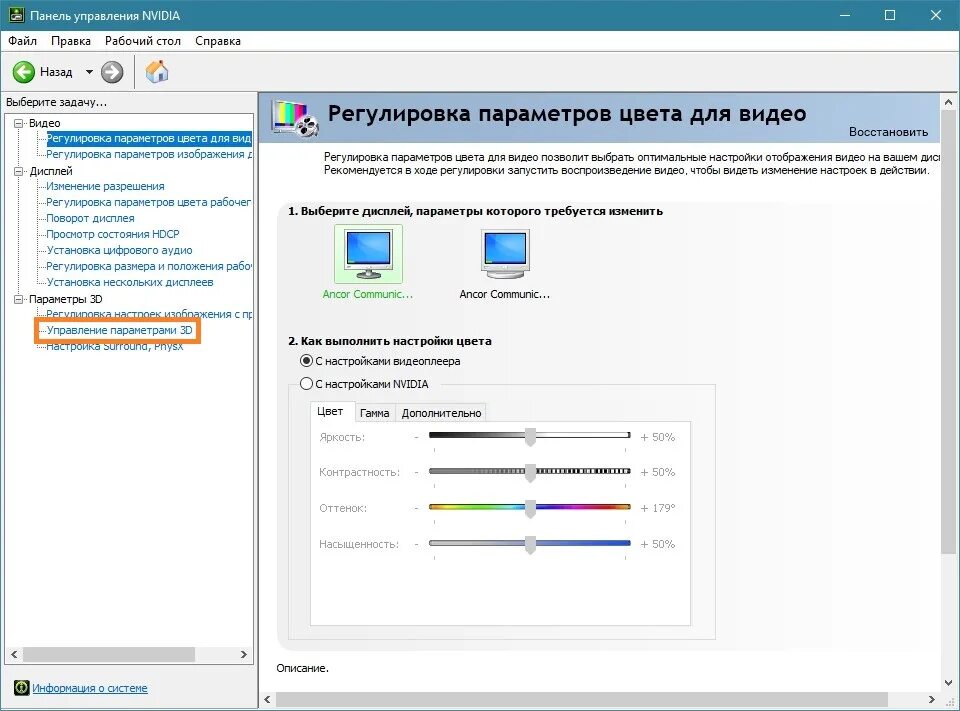Select Регулировка параметров изображения item
The width and height of the screenshot is (960, 711).
pyautogui.click(x=149, y=154)
